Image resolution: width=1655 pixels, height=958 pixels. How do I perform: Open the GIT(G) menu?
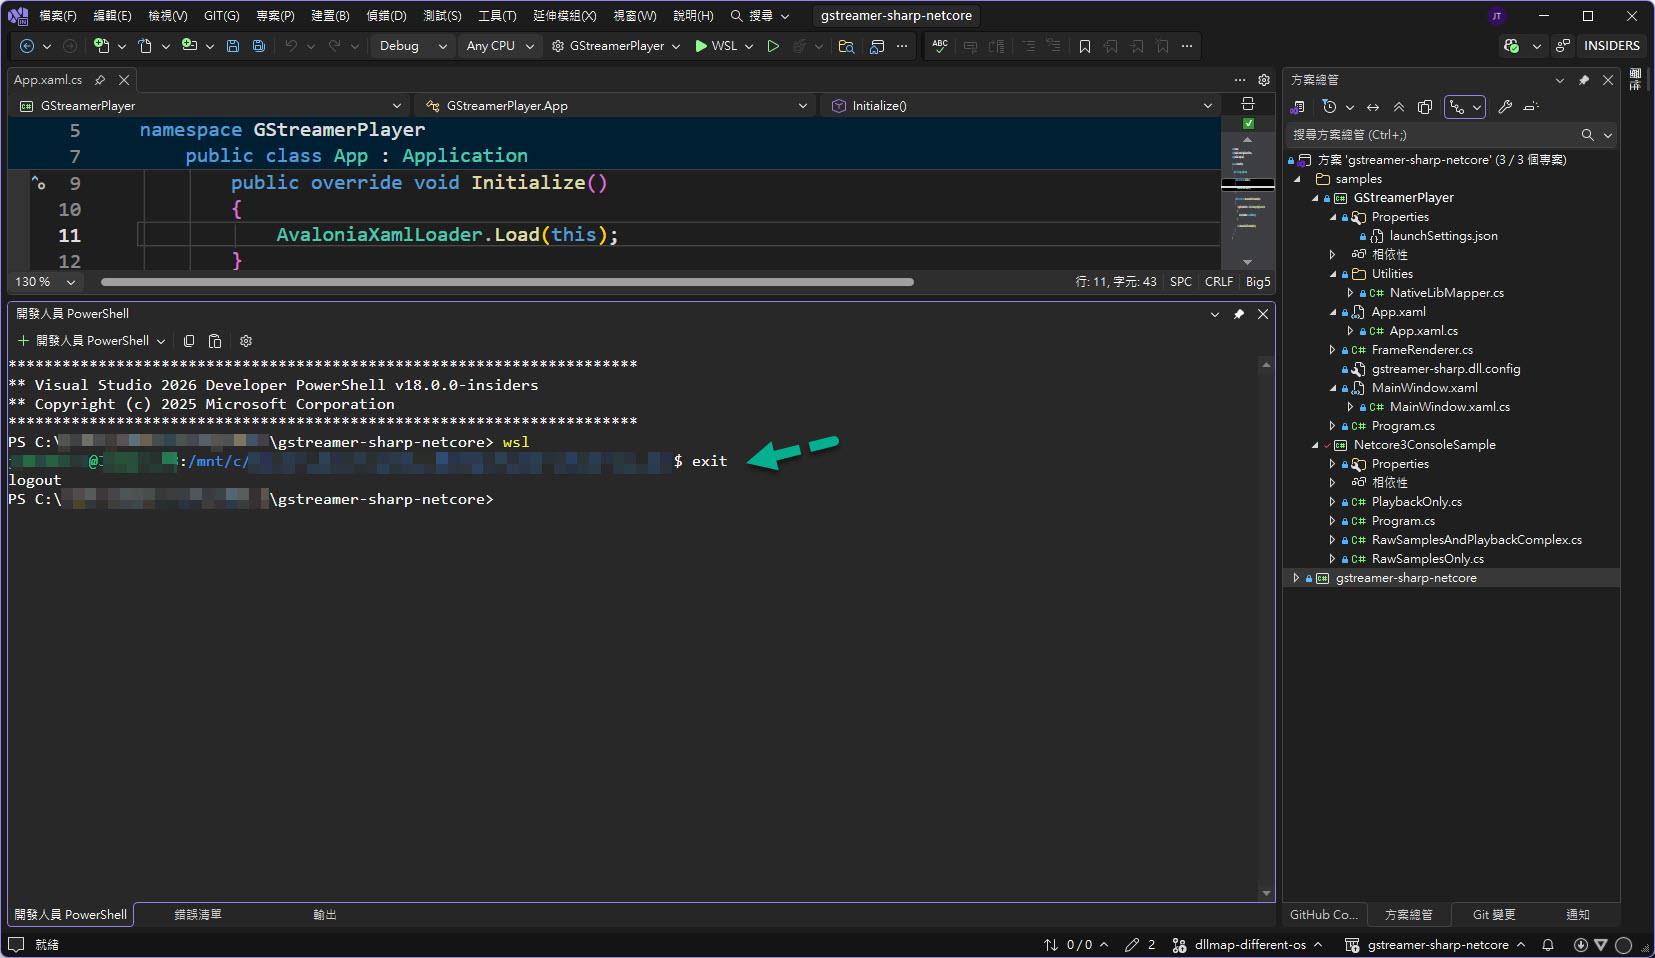pos(221,16)
